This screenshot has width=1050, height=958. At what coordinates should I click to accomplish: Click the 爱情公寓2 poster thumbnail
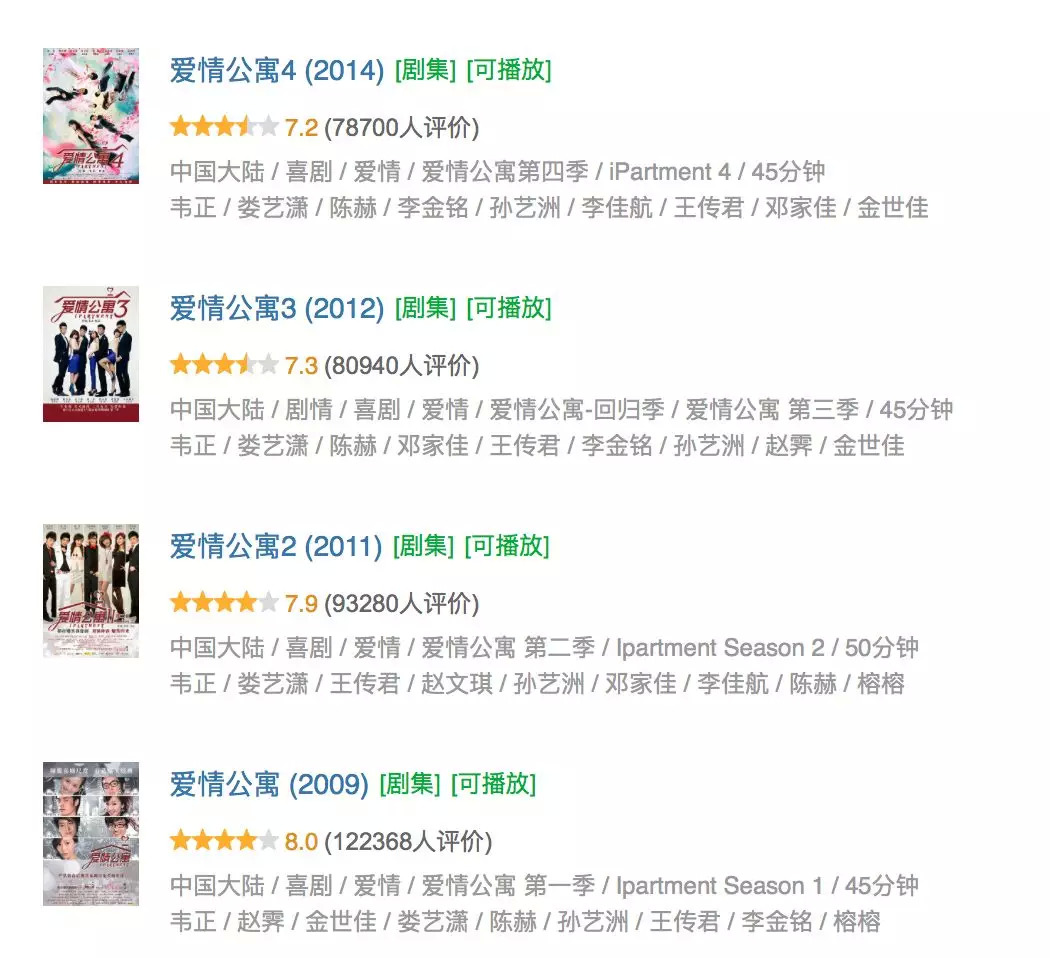click(91, 591)
